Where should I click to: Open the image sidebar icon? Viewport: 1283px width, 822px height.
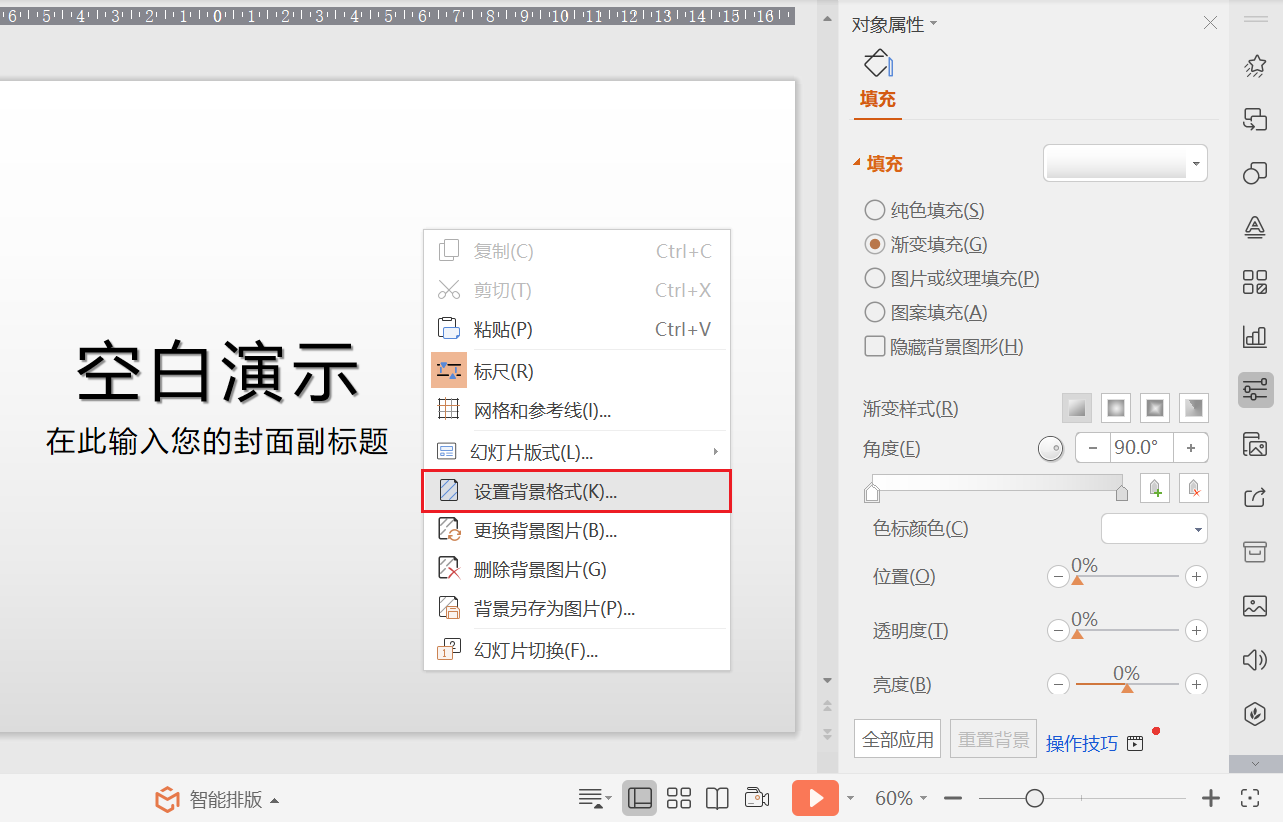pos(1255,606)
